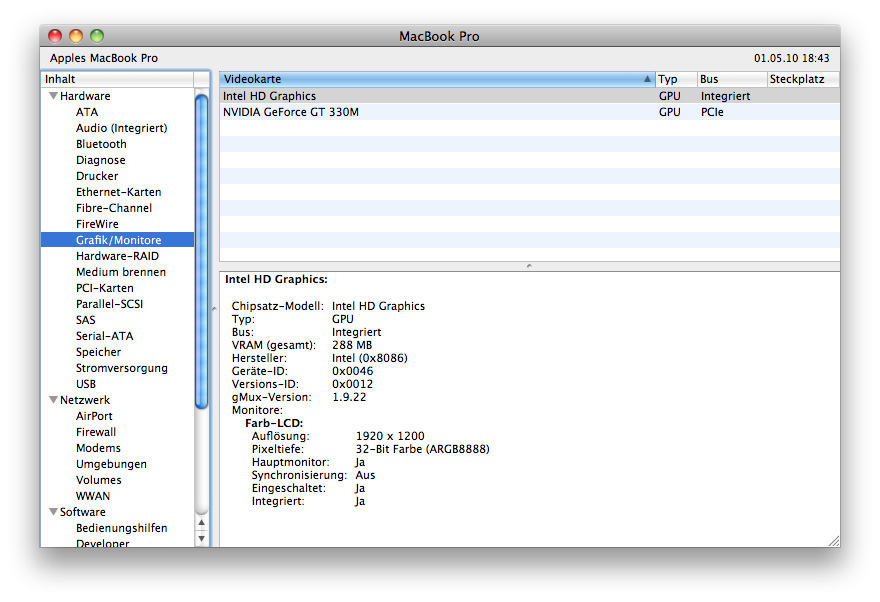Click the Netzwerk category label
The image size is (880, 602).
(85, 400)
